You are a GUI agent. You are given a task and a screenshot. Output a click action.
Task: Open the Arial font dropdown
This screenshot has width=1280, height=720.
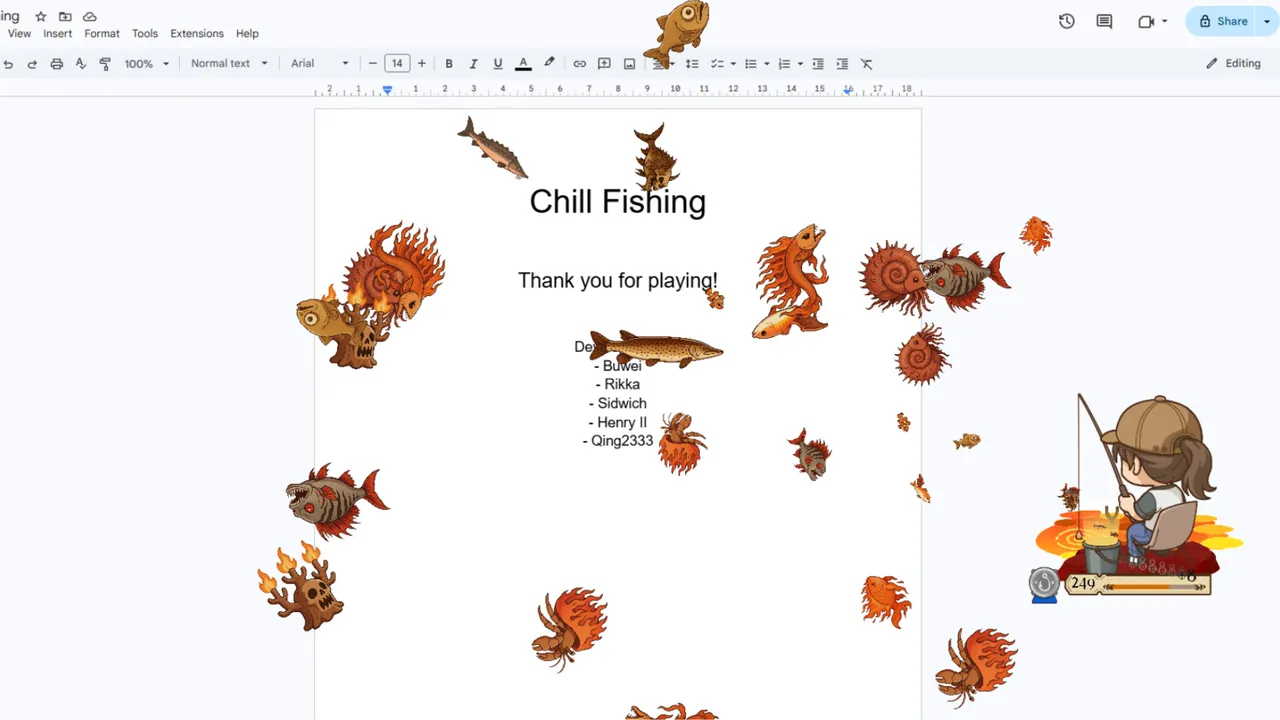[320, 63]
